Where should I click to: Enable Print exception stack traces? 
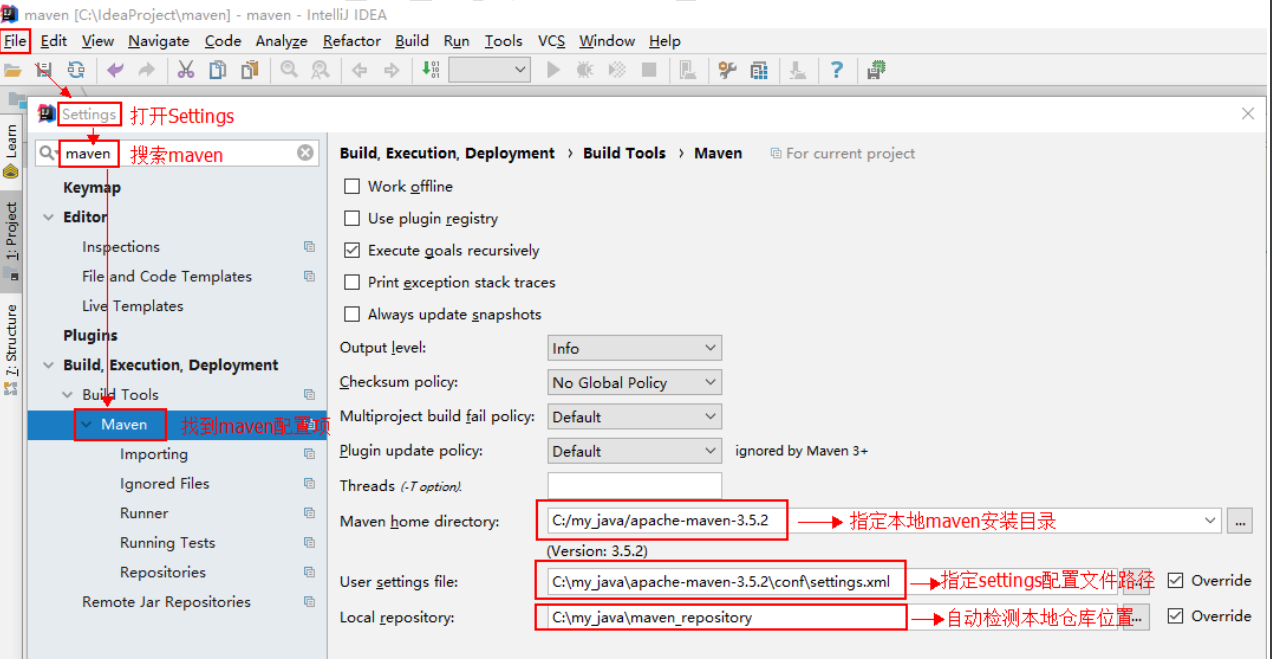(352, 283)
